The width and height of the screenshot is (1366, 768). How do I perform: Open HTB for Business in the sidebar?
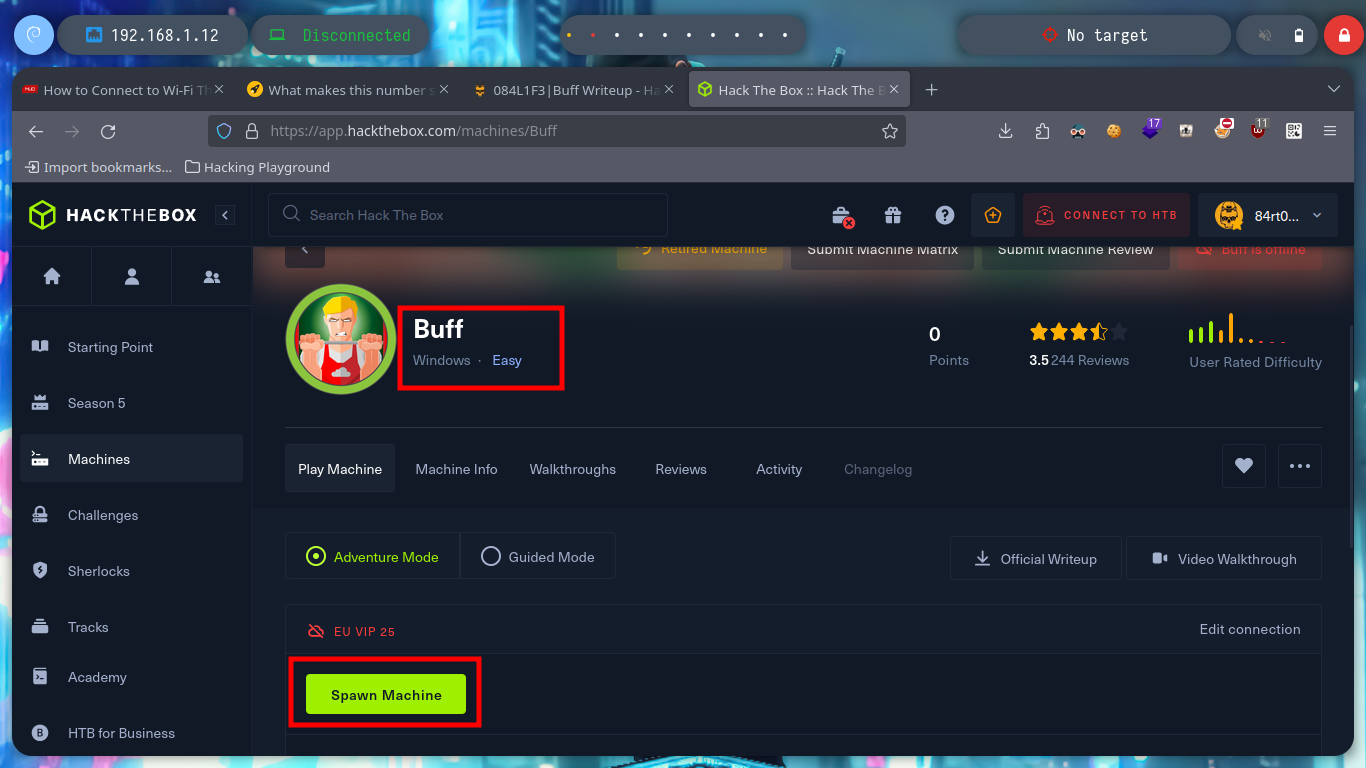pyautogui.click(x=131, y=733)
